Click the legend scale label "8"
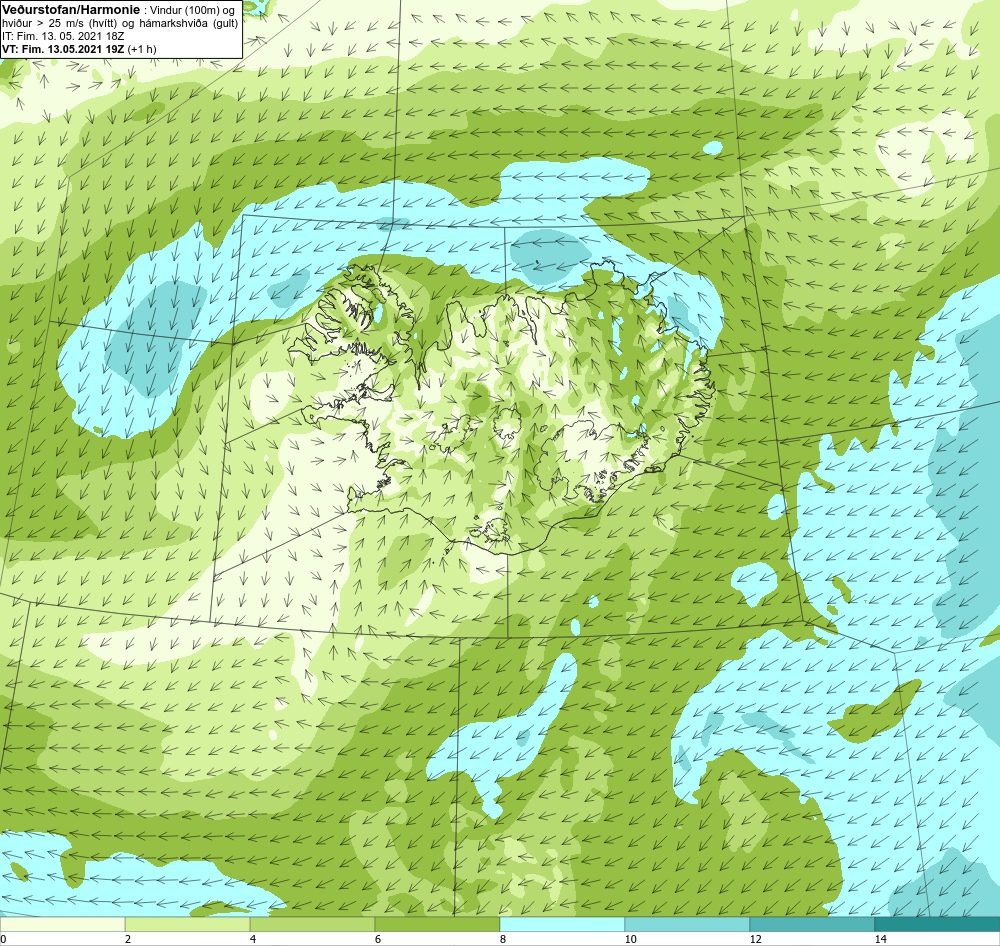This screenshot has width=1000, height=946. [x=503, y=938]
